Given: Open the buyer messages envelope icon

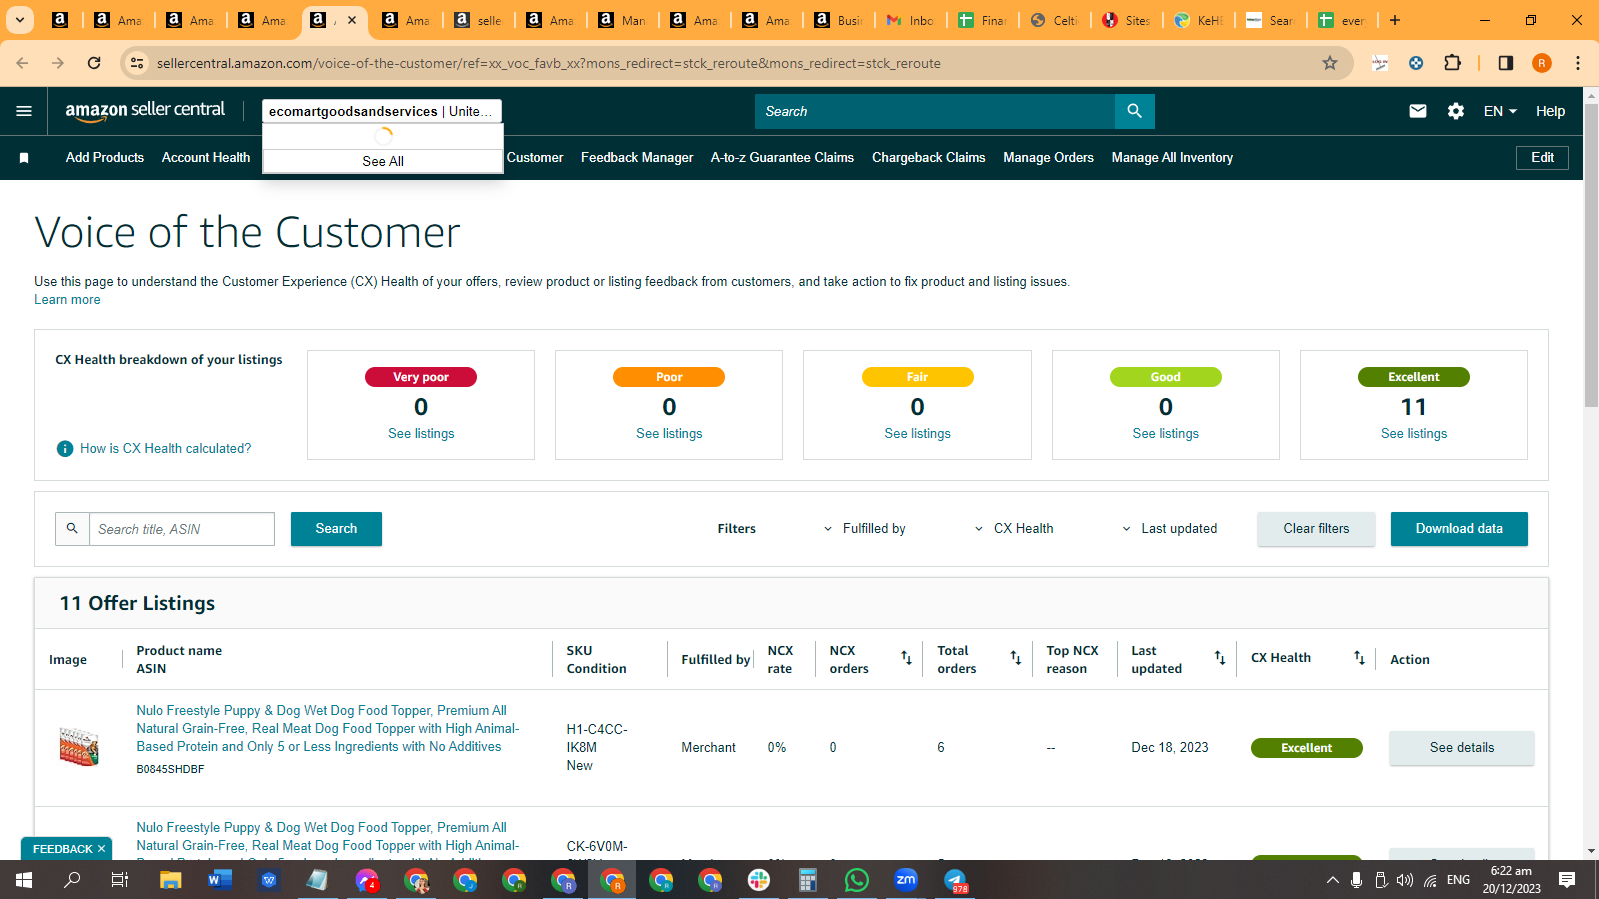Looking at the screenshot, I should tap(1418, 111).
